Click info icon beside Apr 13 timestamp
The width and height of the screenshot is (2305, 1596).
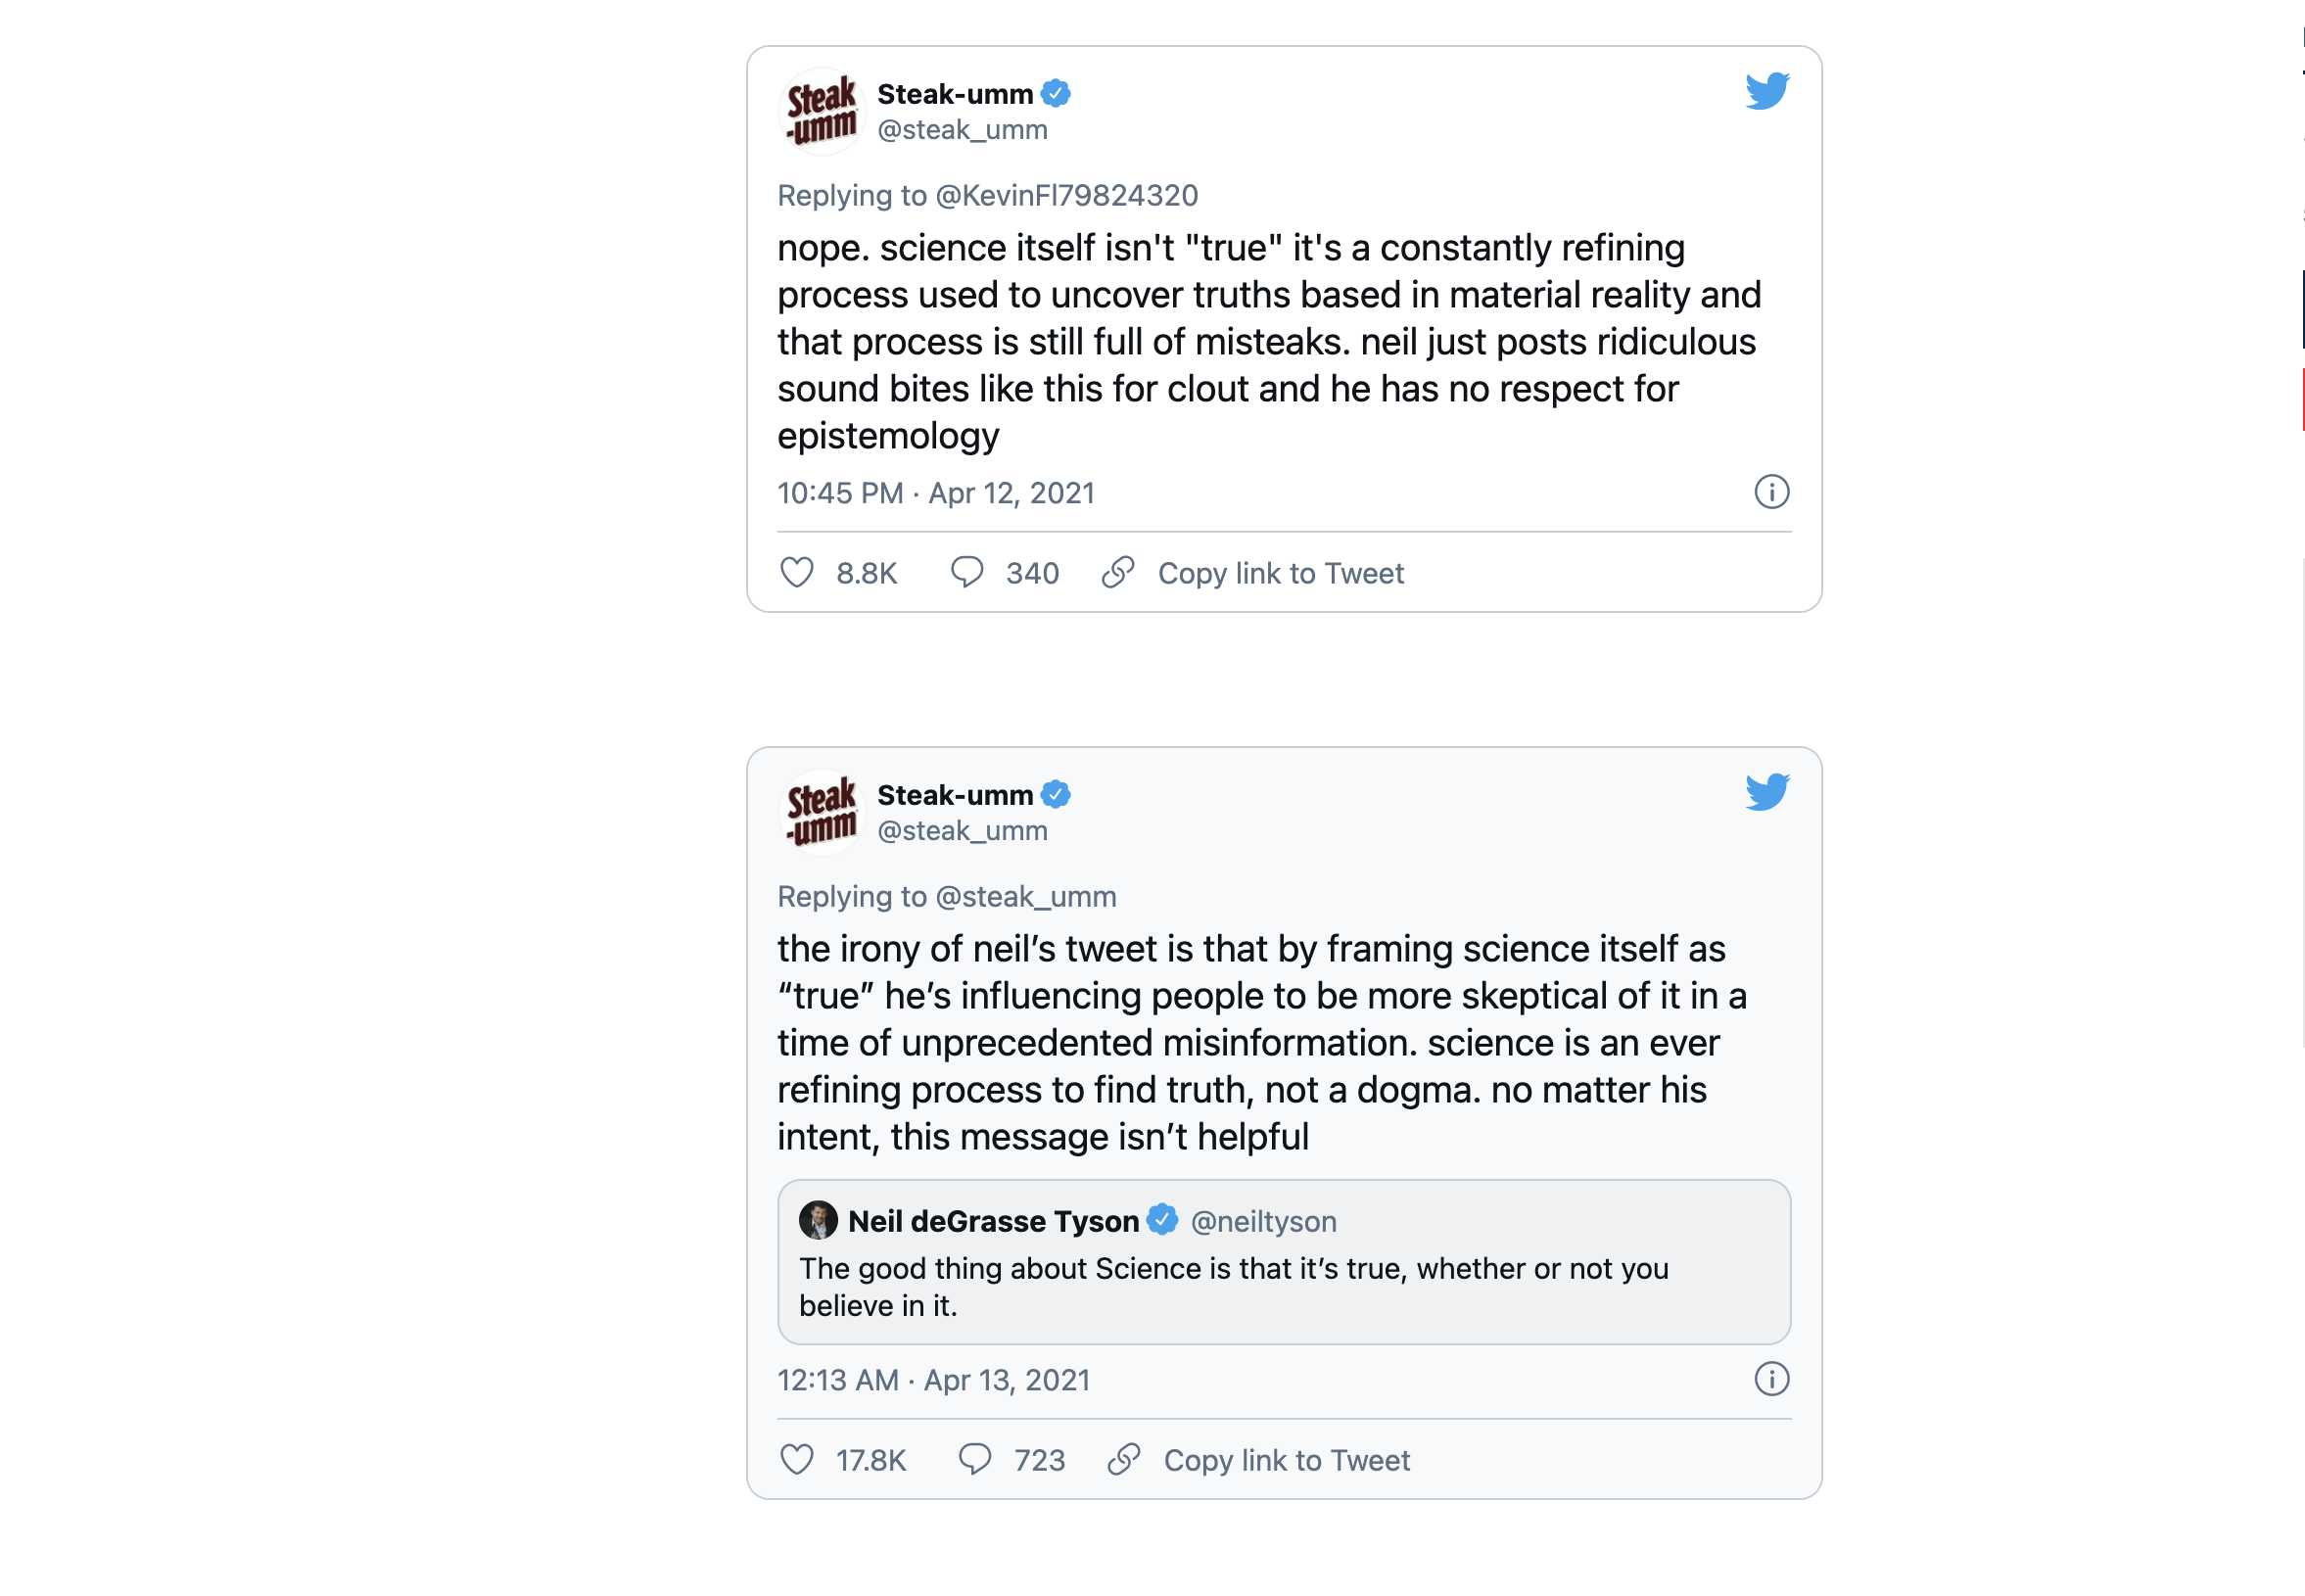tap(1771, 1379)
